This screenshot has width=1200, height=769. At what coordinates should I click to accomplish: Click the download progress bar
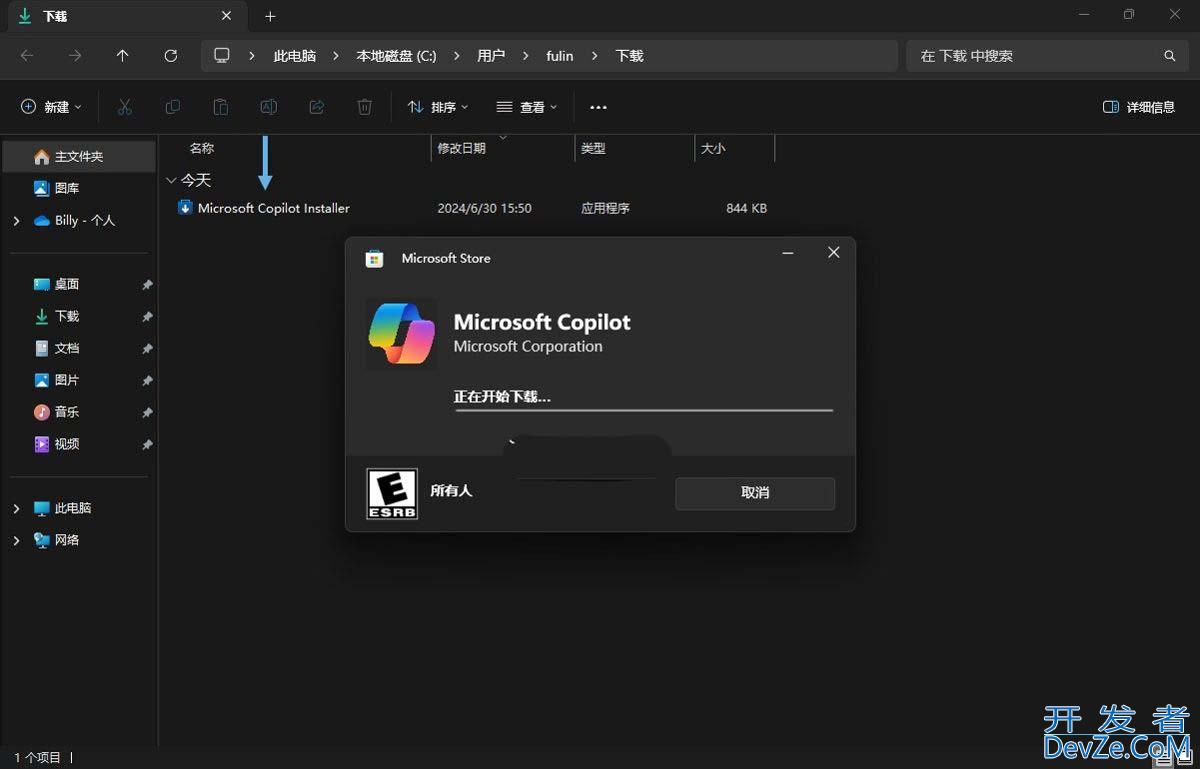point(643,410)
